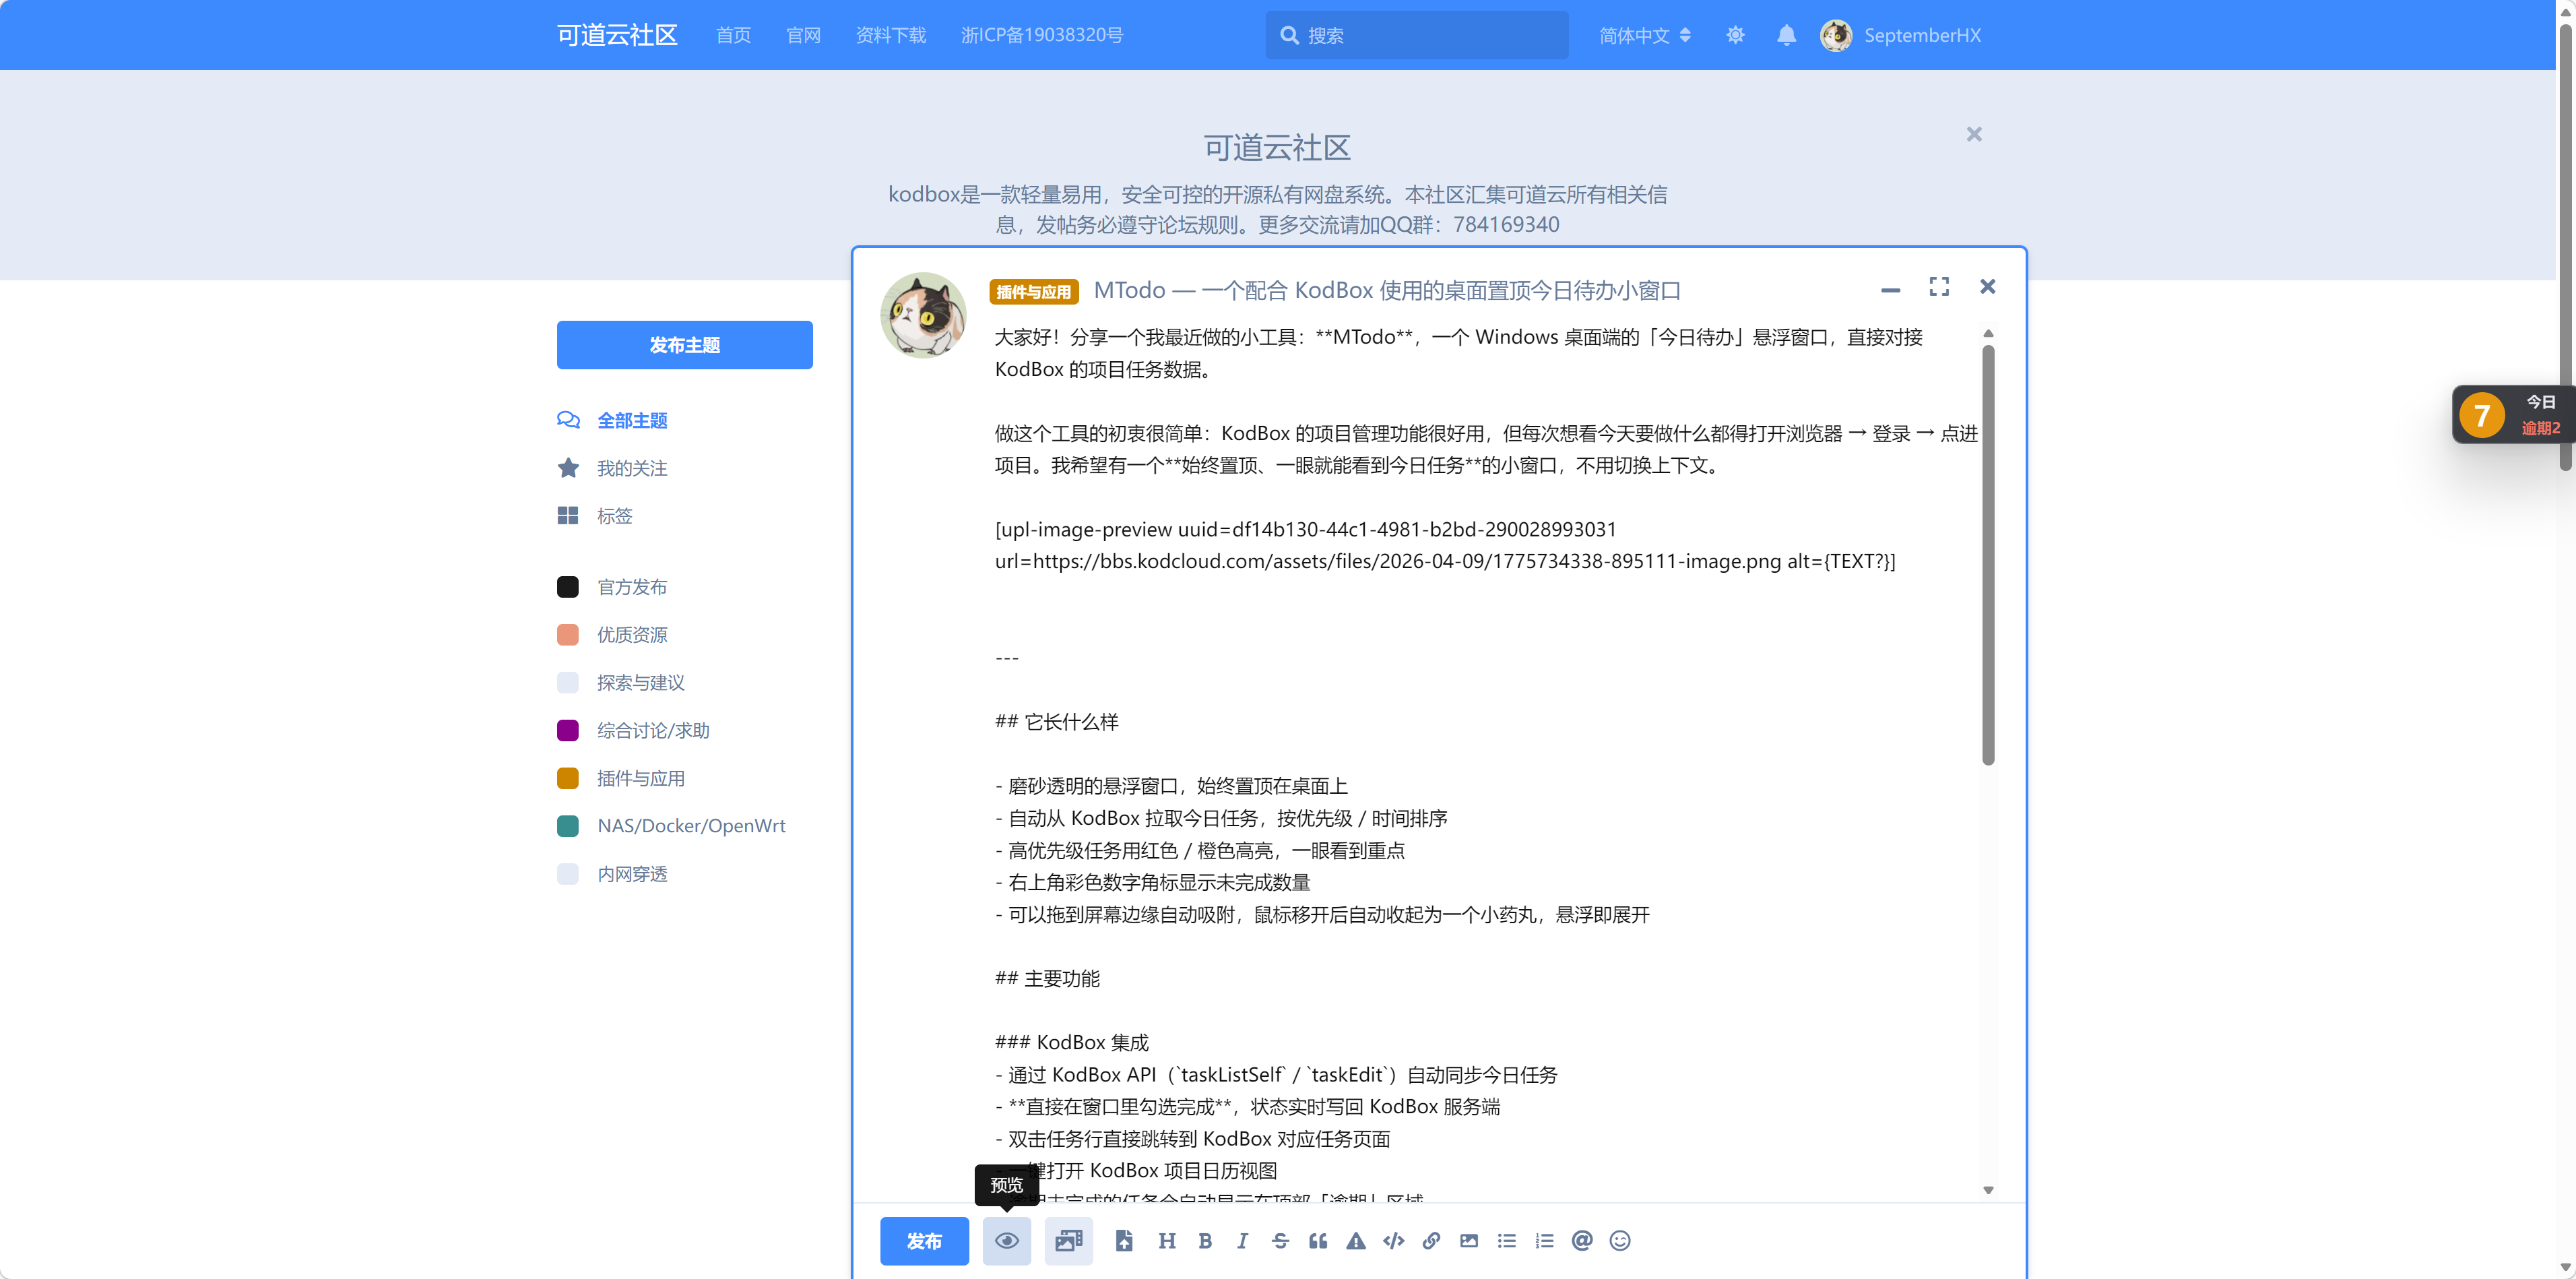
Task: Toggle the light/dark theme sun icon
Action: 1735,35
